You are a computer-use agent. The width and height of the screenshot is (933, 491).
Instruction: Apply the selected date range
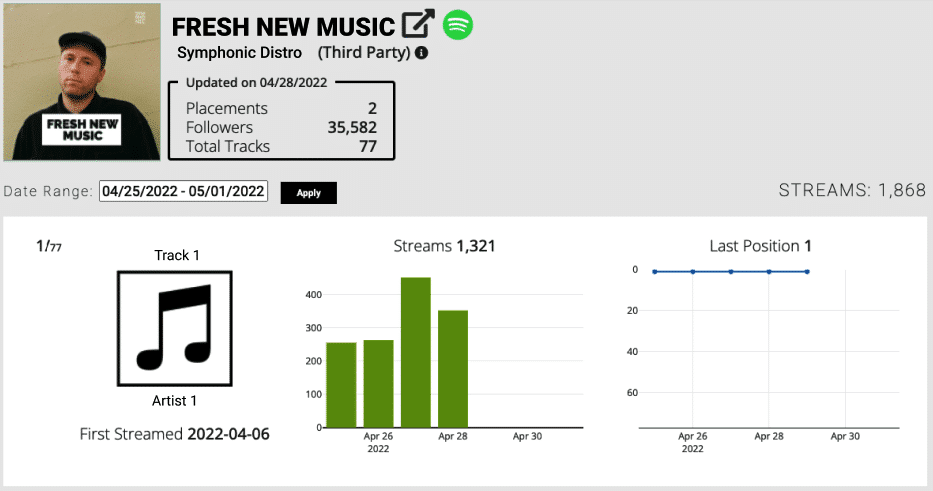pos(309,193)
